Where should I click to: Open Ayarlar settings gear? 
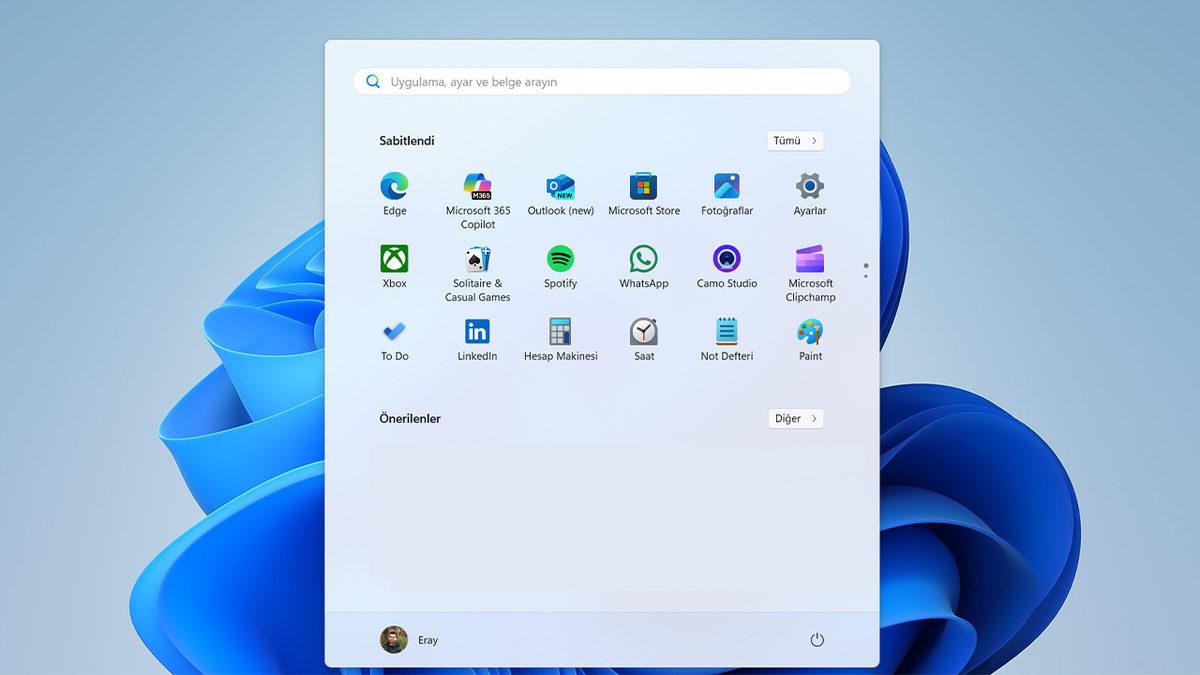[x=810, y=187]
